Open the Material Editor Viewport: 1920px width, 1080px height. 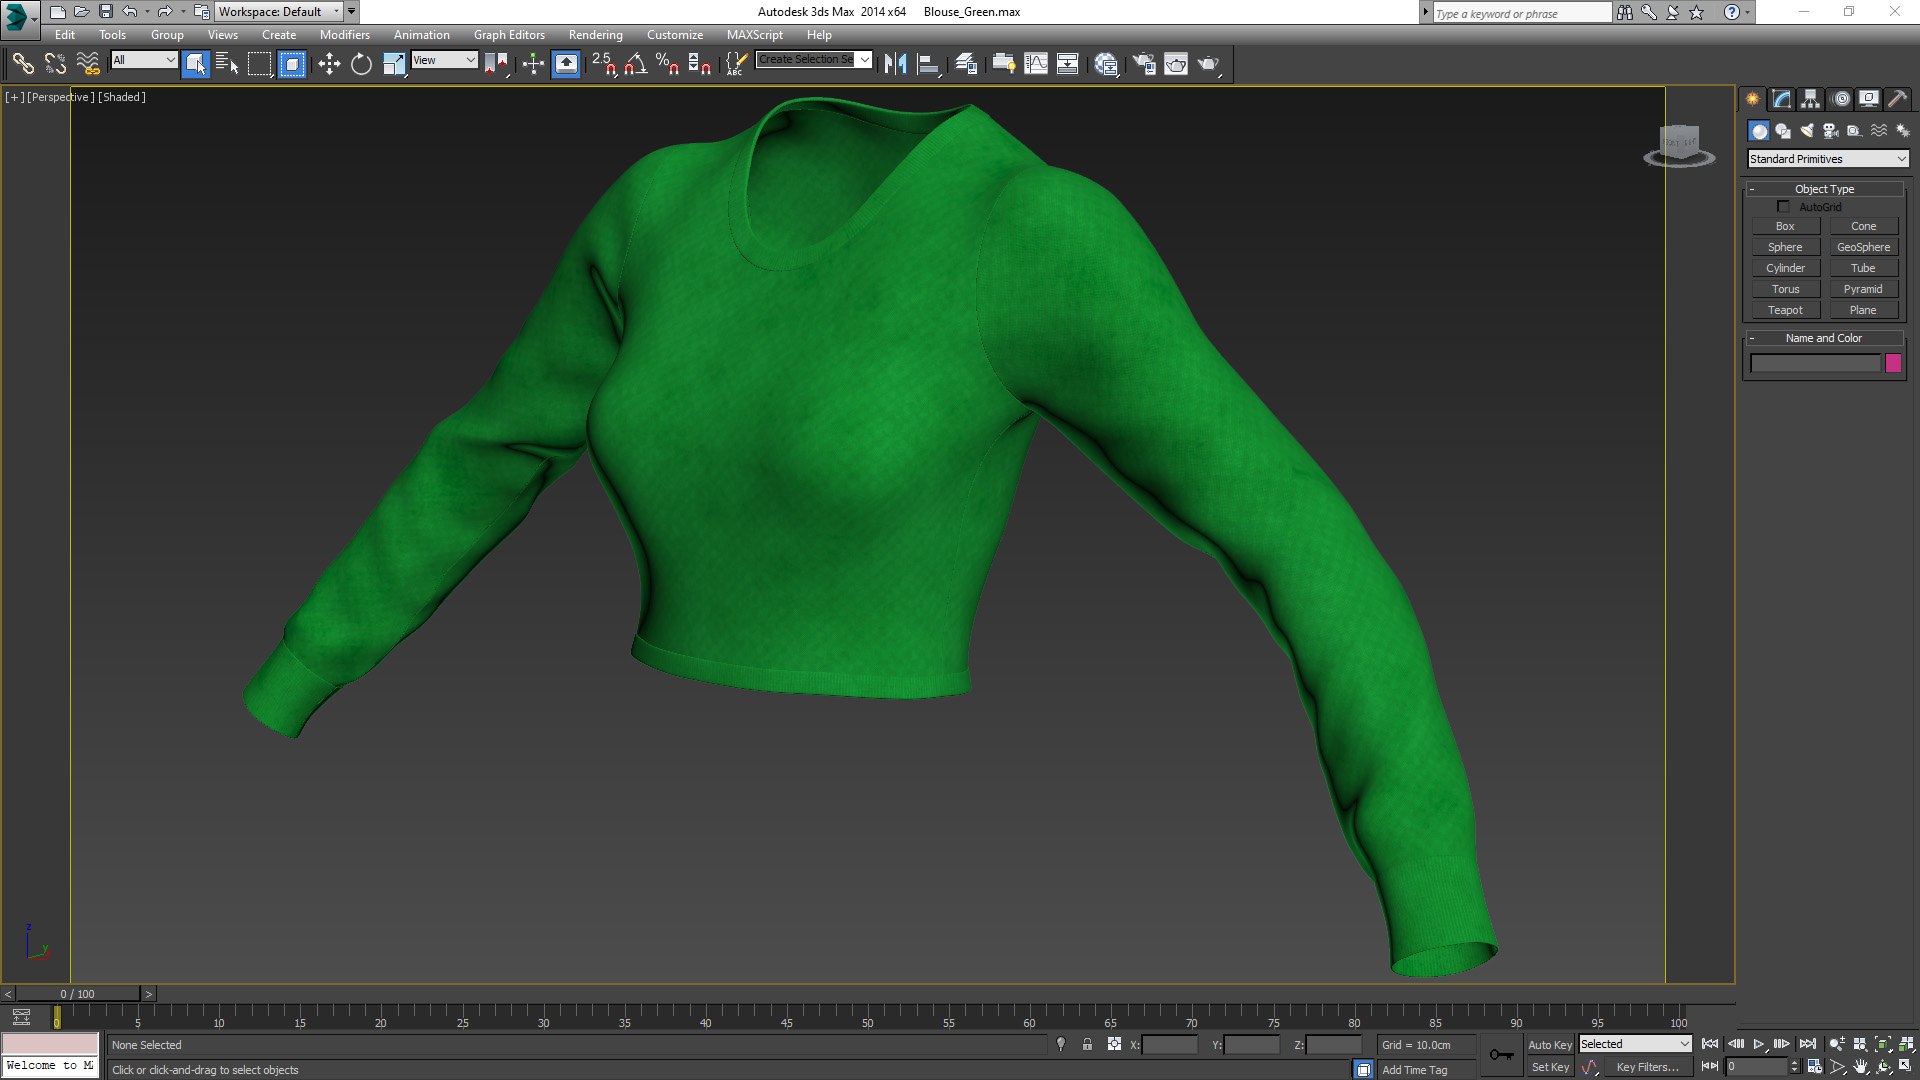[1106, 64]
